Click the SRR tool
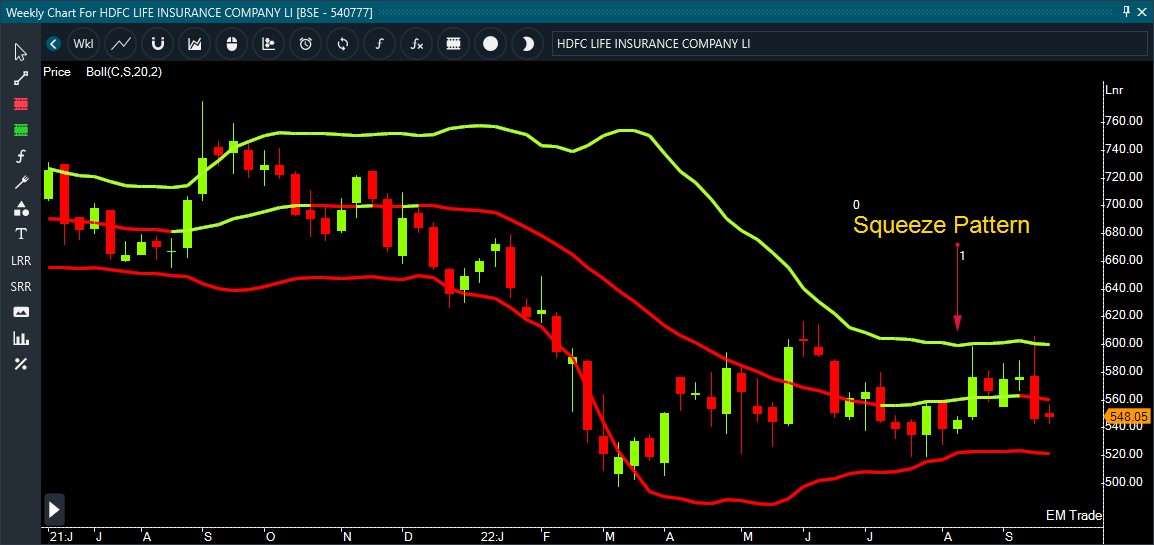 [21, 286]
